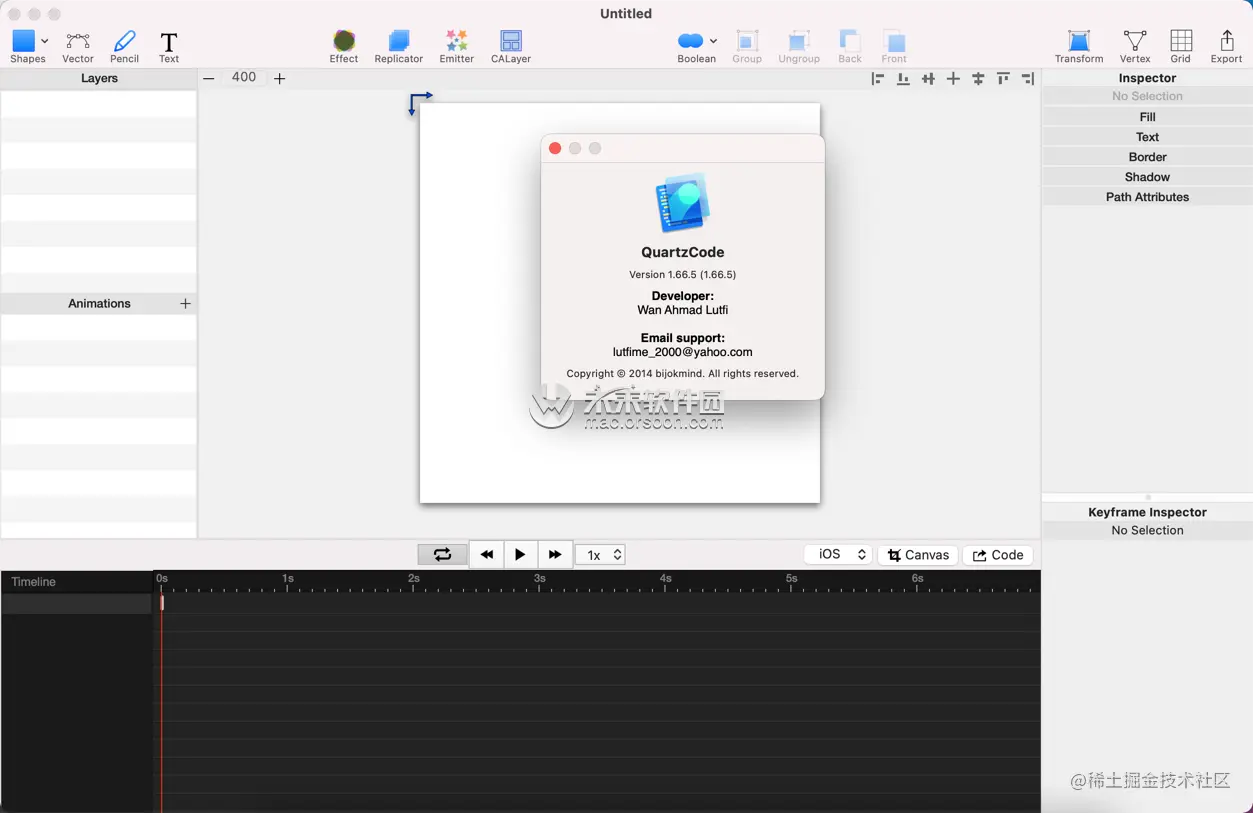Zoom out with the minus button
The width and height of the screenshot is (1253, 813).
pyautogui.click(x=209, y=78)
